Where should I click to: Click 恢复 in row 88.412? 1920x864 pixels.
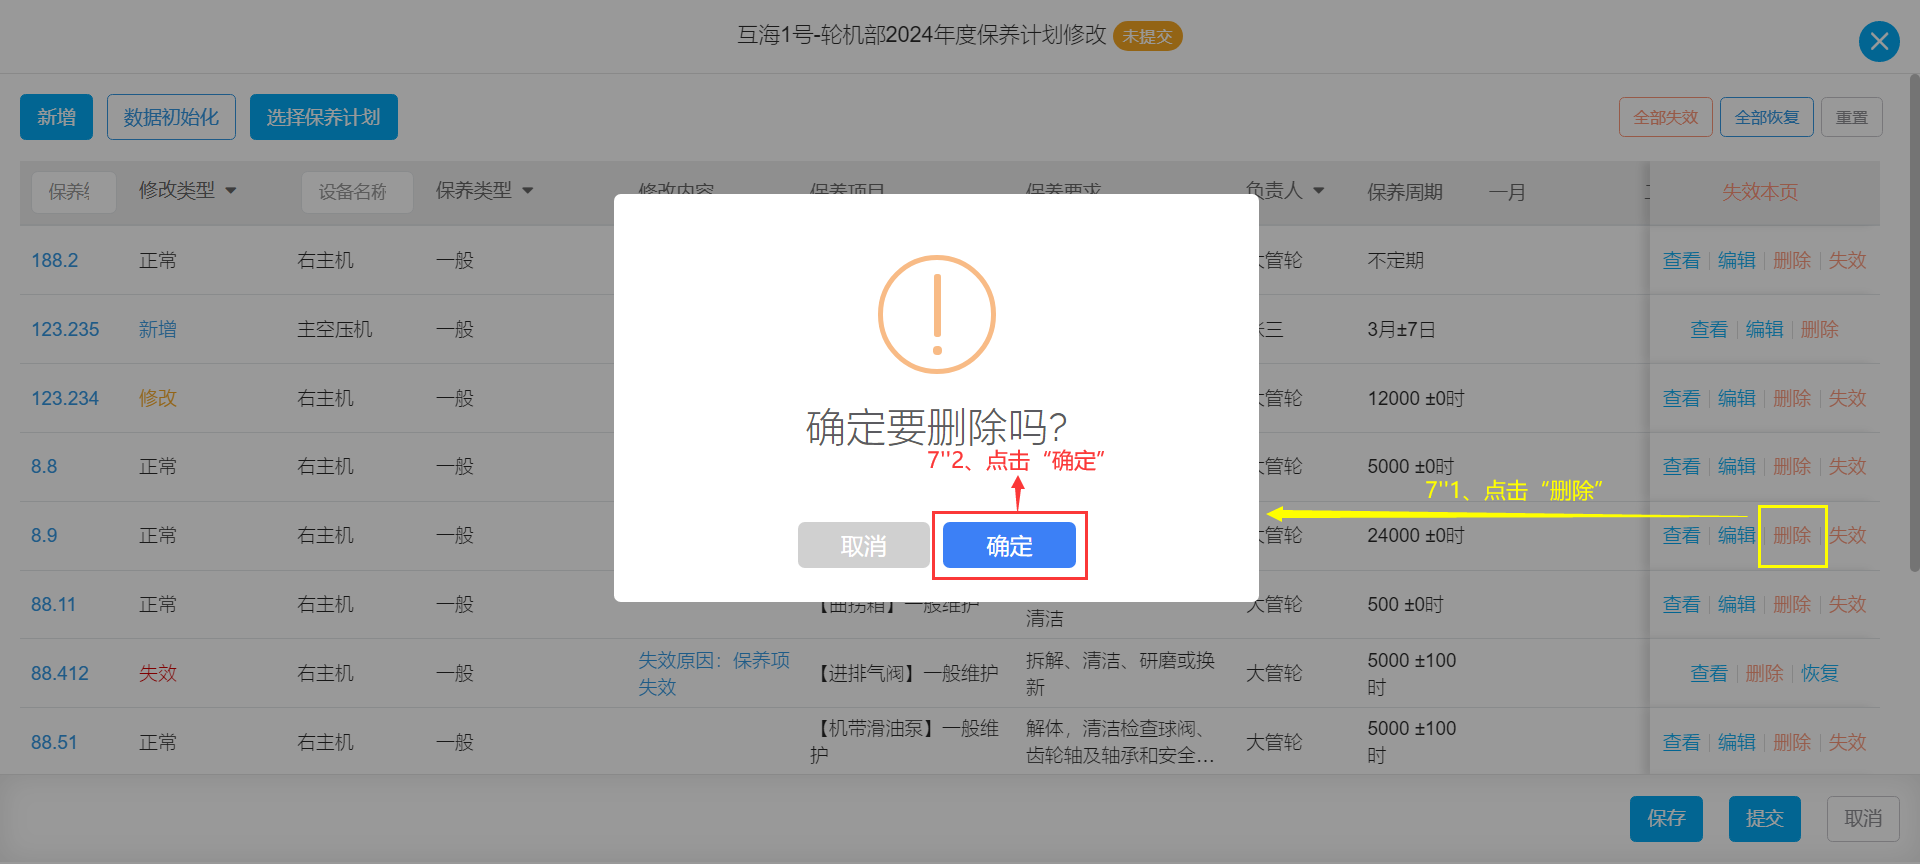point(1820,673)
